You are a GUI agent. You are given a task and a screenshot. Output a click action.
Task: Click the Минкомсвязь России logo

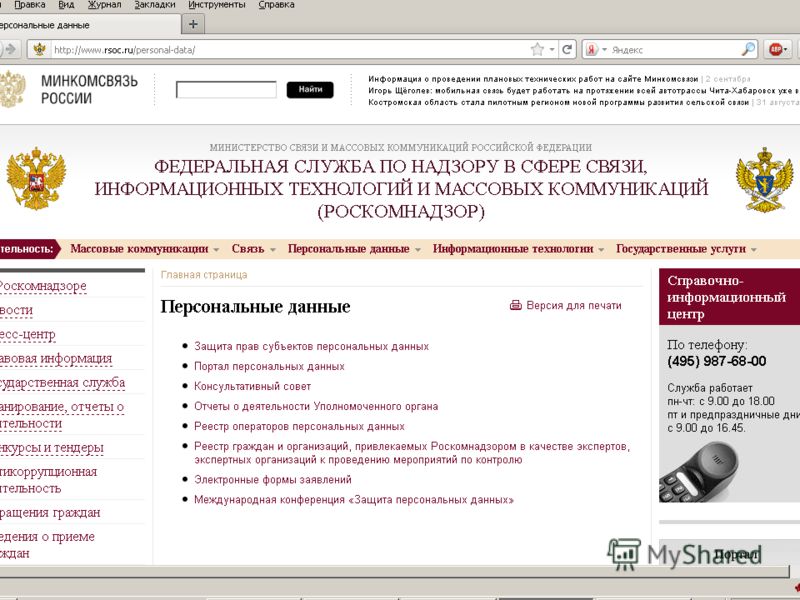point(69,89)
